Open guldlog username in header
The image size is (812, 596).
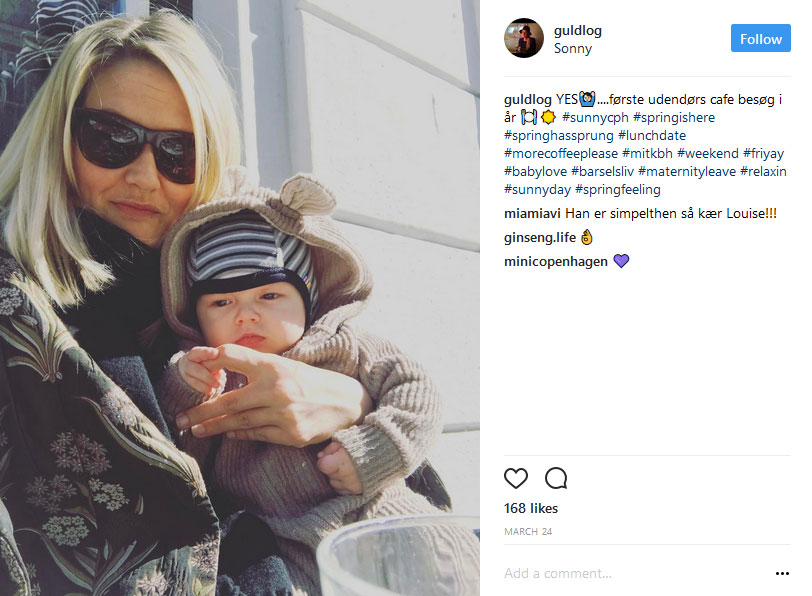tap(577, 31)
